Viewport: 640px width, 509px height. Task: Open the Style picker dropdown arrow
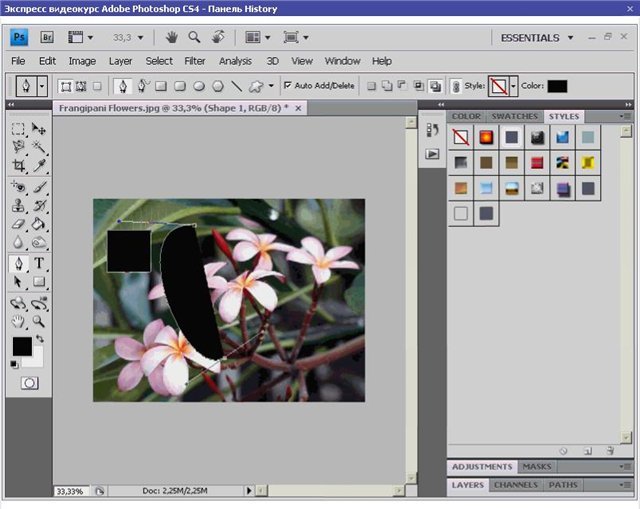point(513,87)
